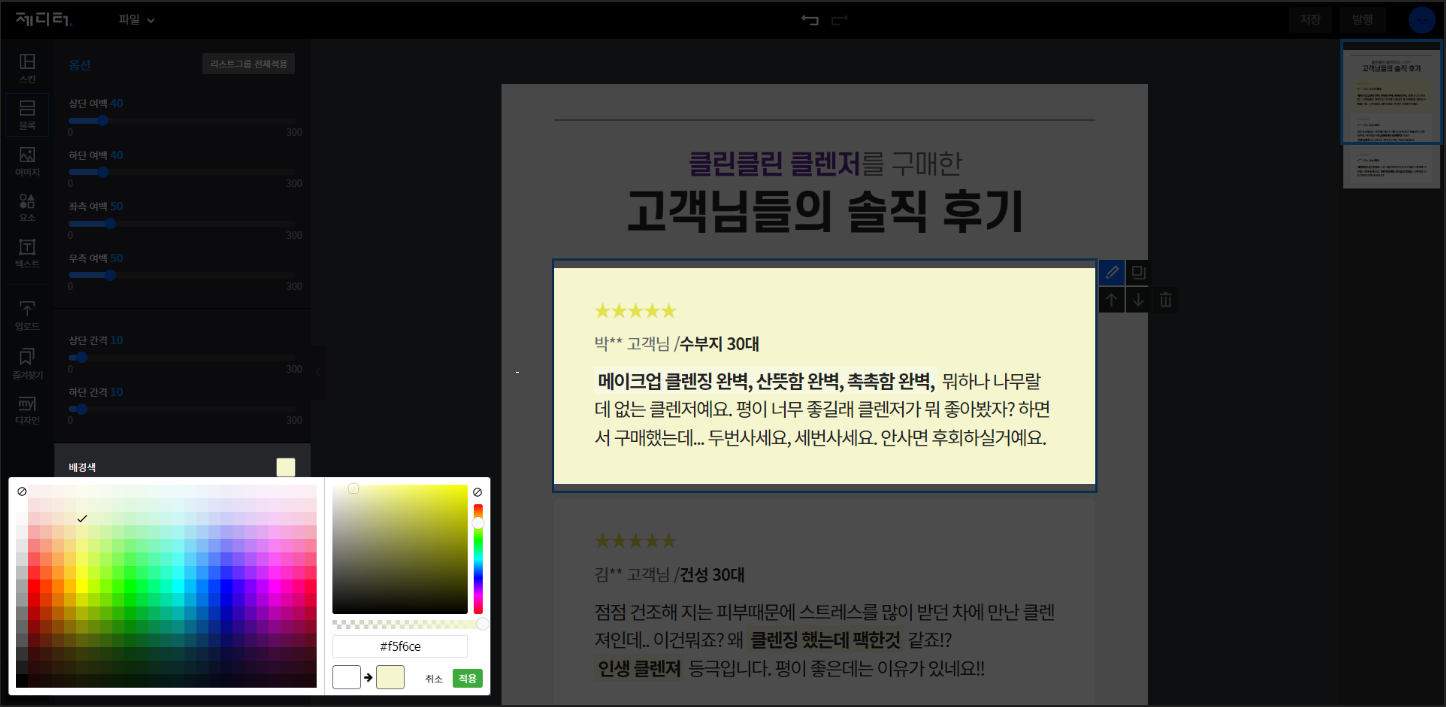
Task: Adjust the 우측 여백 (right margin) slider
Action: (181, 275)
